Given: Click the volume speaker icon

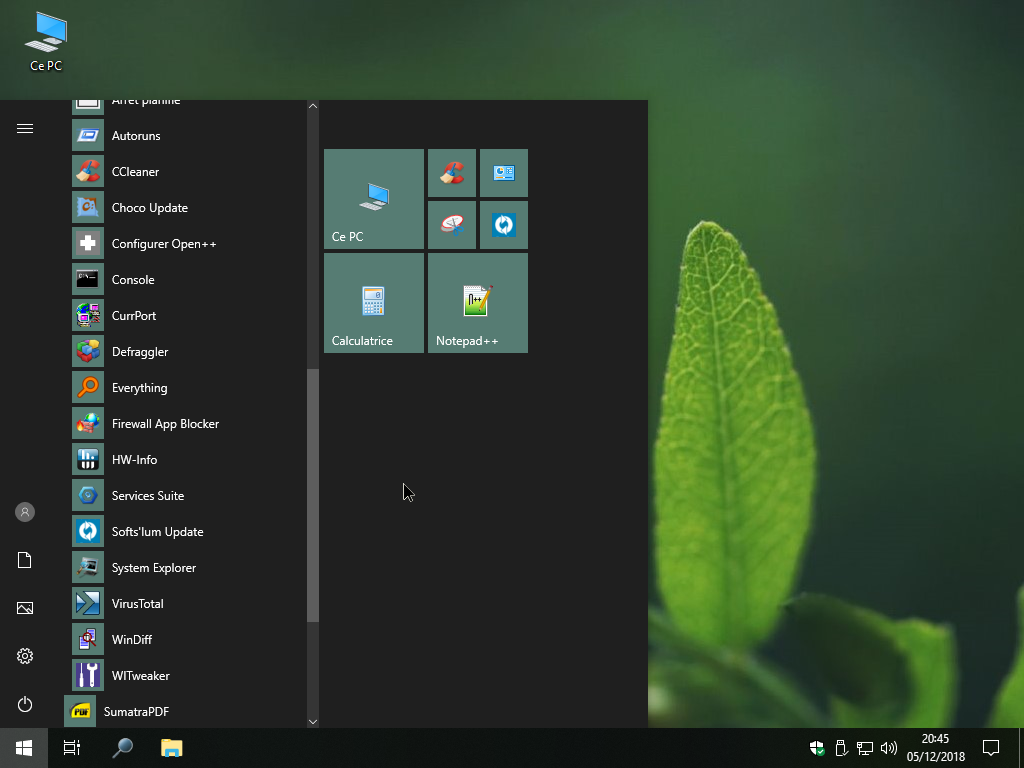Looking at the screenshot, I should 888,748.
